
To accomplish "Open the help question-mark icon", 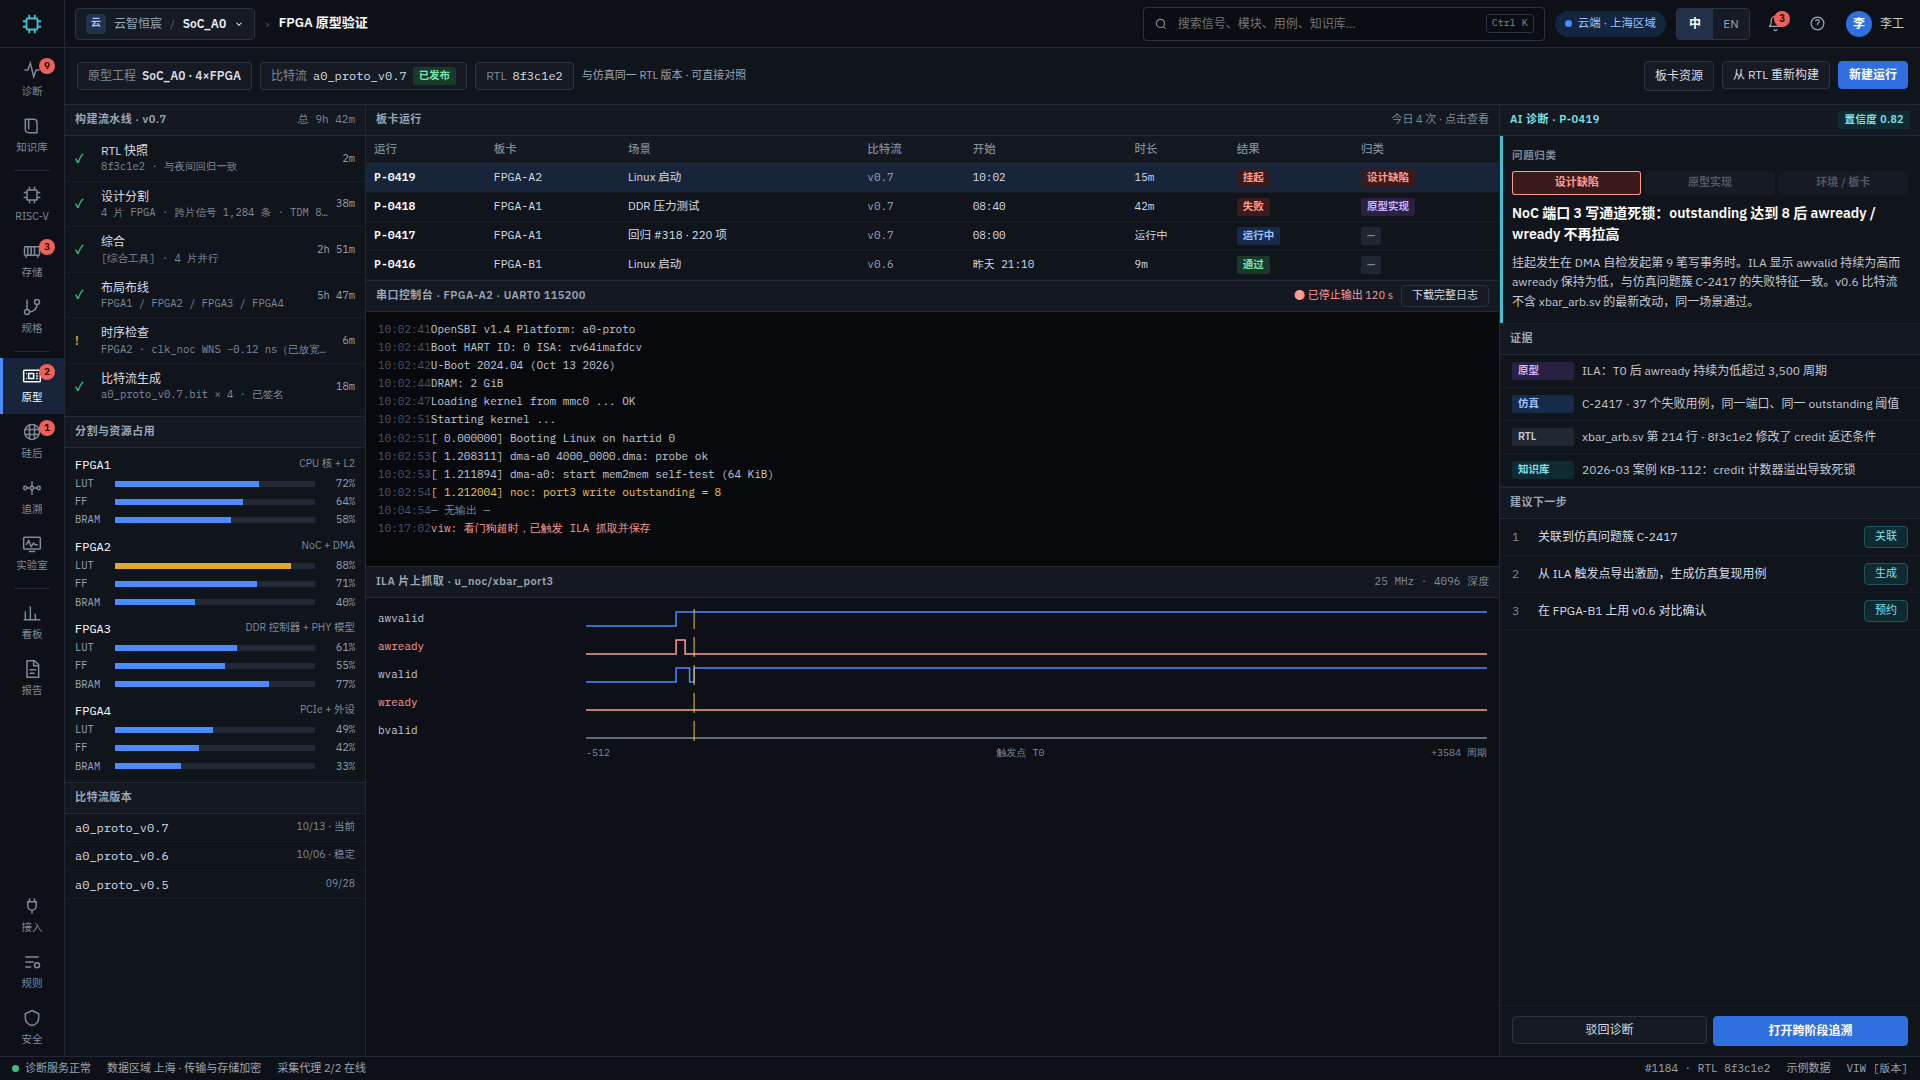I will pos(1817,23).
